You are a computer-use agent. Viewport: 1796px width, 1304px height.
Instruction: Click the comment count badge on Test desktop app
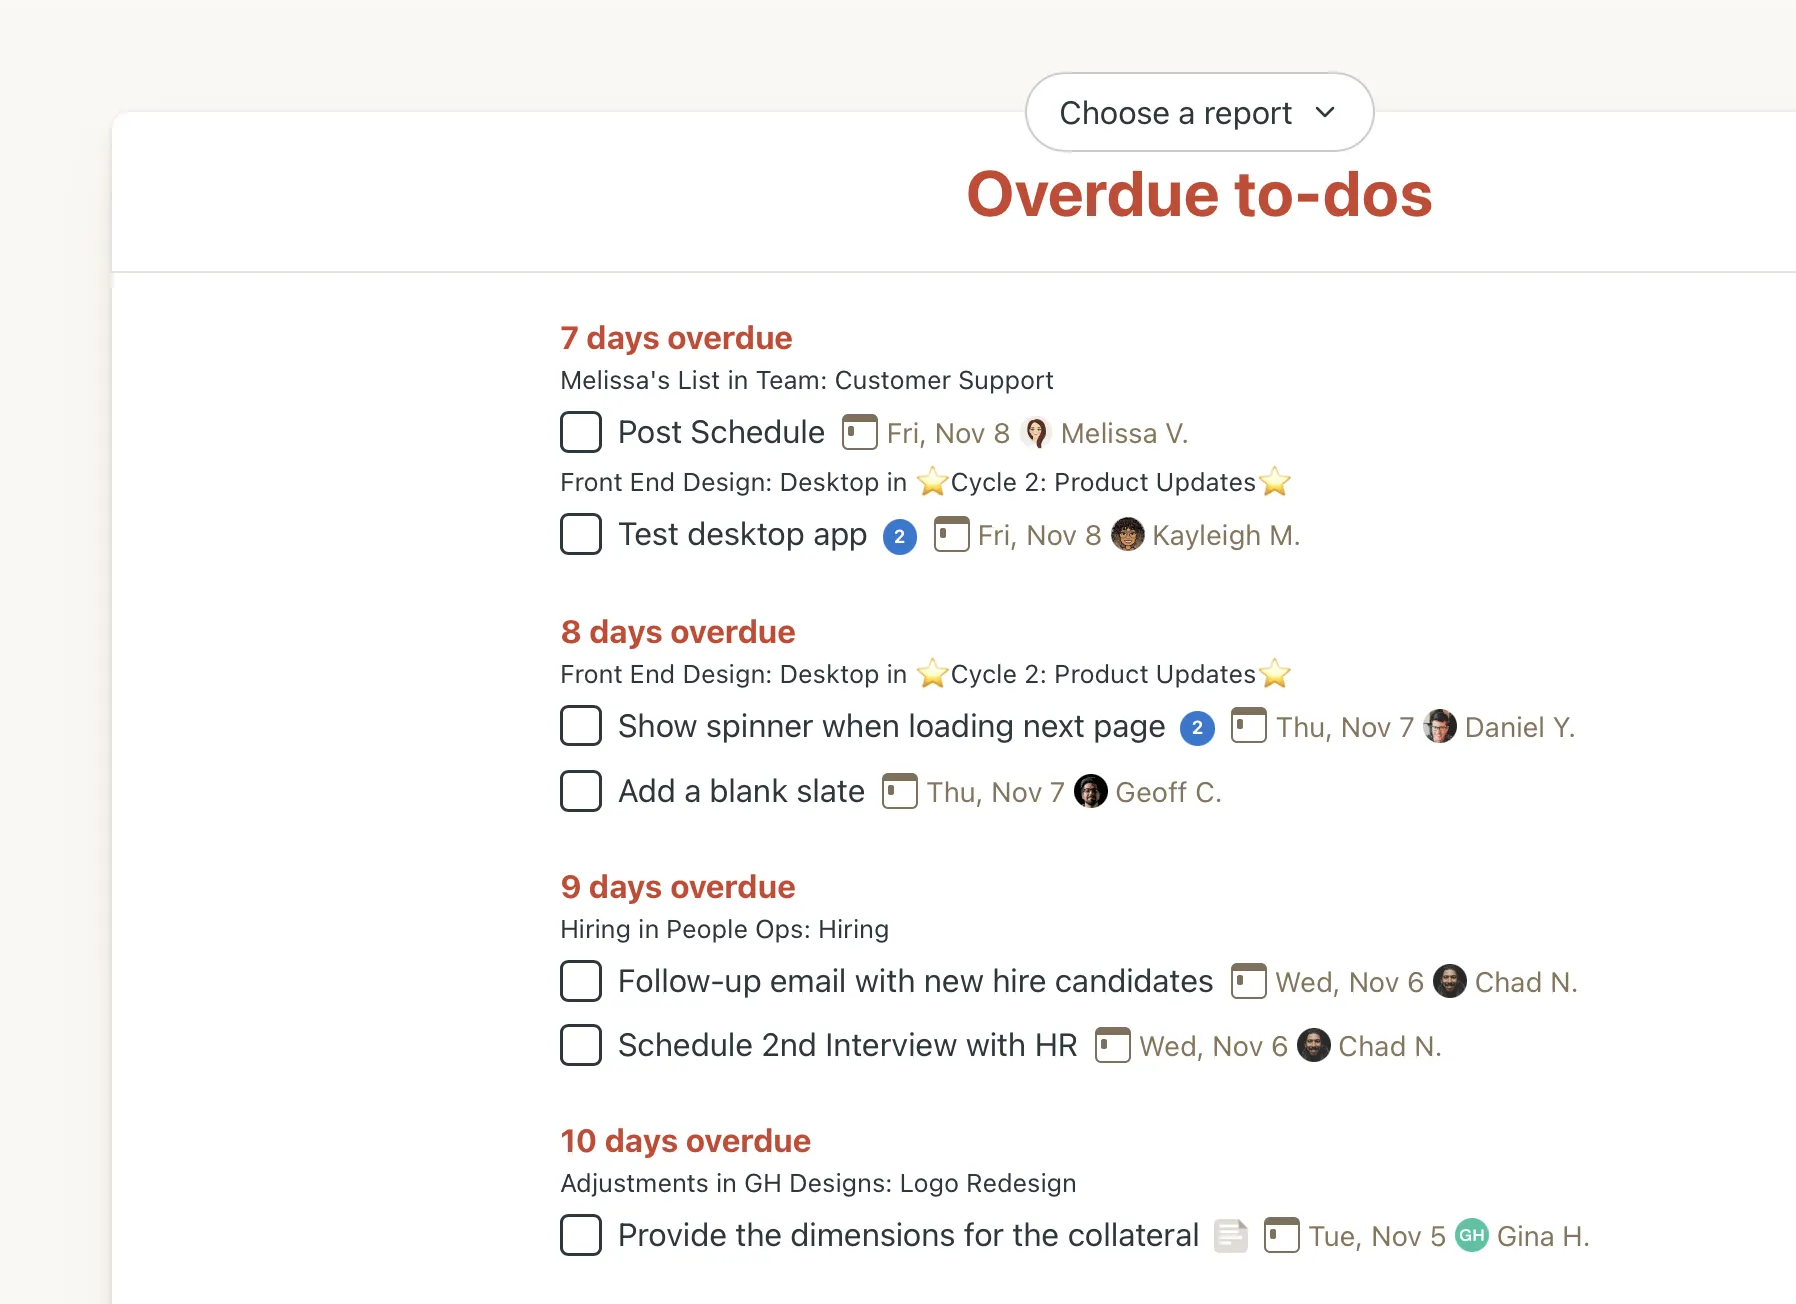click(899, 536)
